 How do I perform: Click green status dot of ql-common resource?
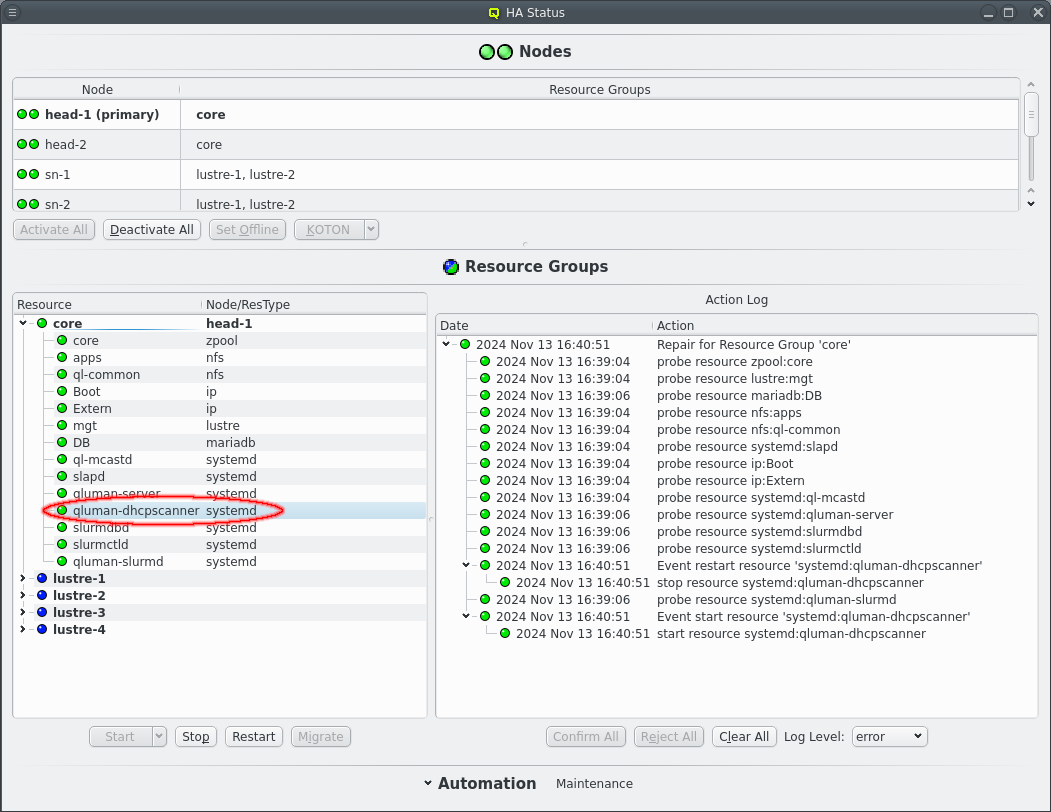[x=62, y=374]
